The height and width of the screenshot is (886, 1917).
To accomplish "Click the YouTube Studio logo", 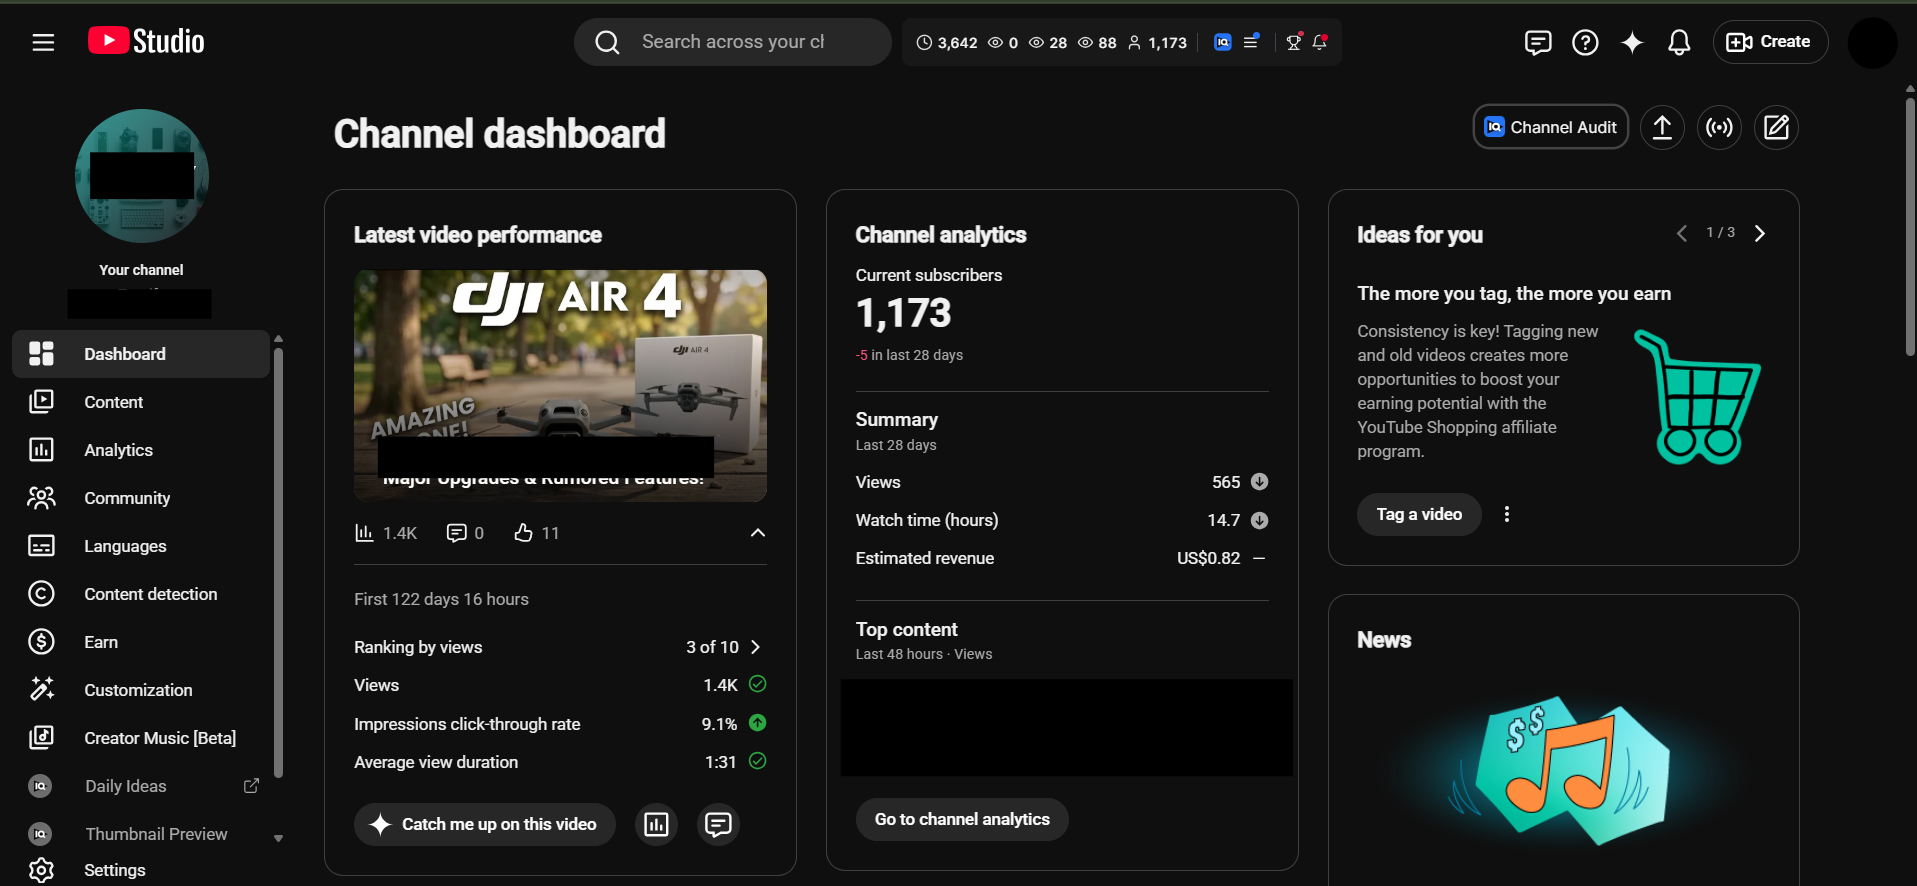I will [146, 41].
